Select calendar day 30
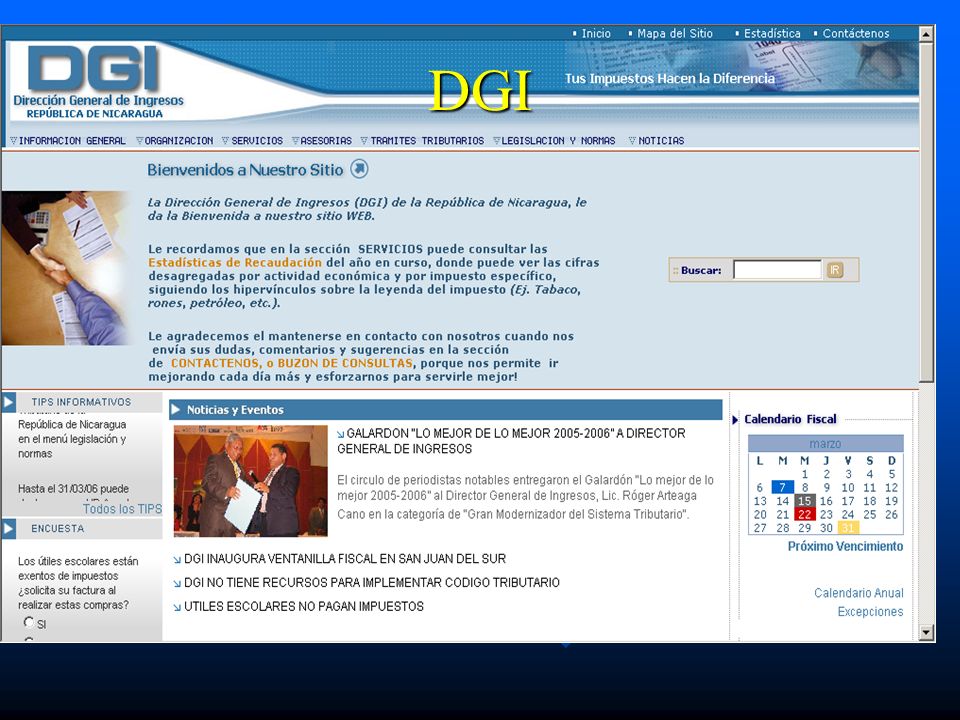This screenshot has width=960, height=720. pos(826,528)
